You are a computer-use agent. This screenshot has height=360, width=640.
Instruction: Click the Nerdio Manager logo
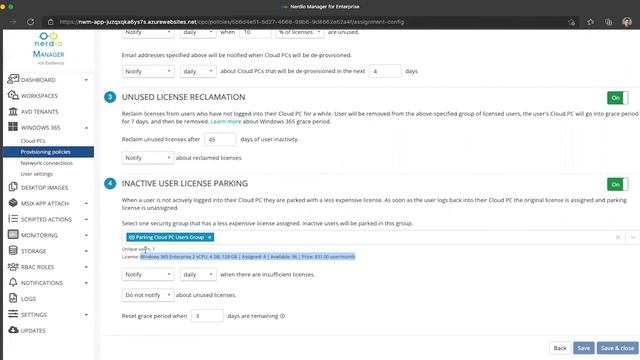(x=49, y=48)
